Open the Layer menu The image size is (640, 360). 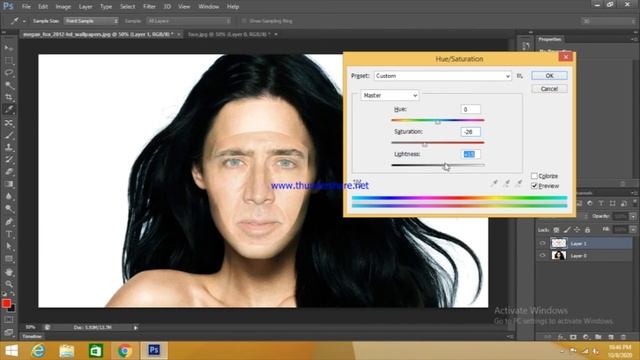85,7
